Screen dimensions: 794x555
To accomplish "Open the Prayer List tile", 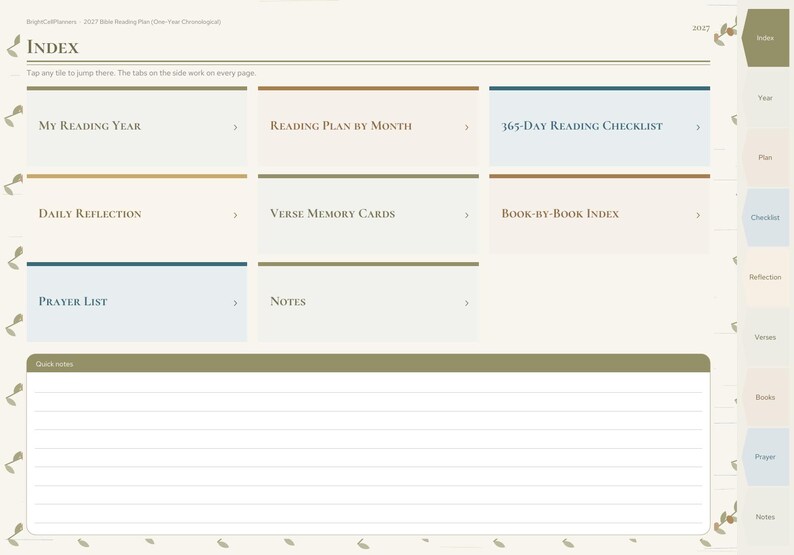I will [x=137, y=302].
